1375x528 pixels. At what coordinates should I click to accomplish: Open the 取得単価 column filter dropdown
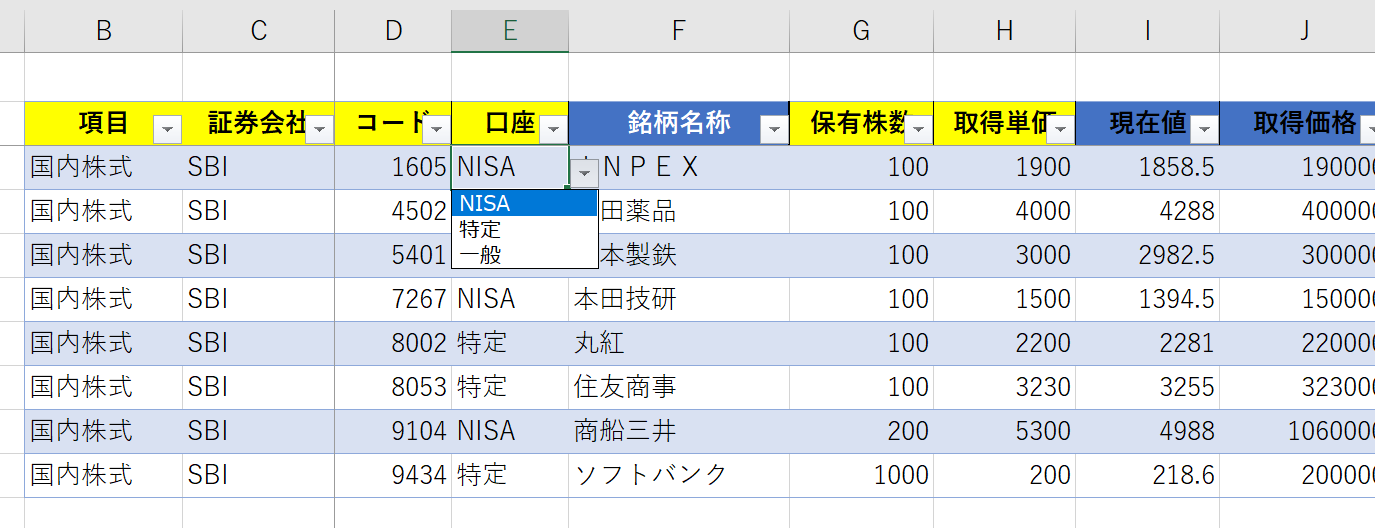coord(1061,129)
